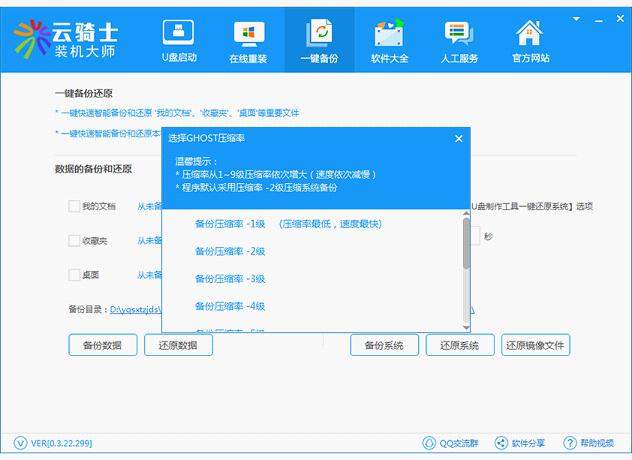Adjust the seconds spinner next to 秒
Image resolution: width=632 pixels, height=460 pixels.
tap(475, 237)
